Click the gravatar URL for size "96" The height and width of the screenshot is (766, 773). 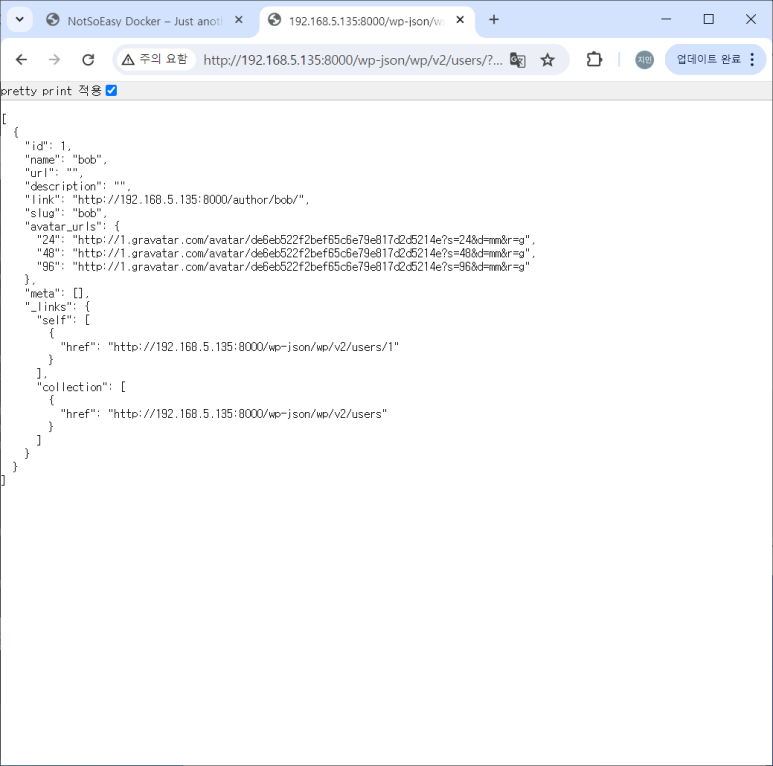tap(301, 267)
